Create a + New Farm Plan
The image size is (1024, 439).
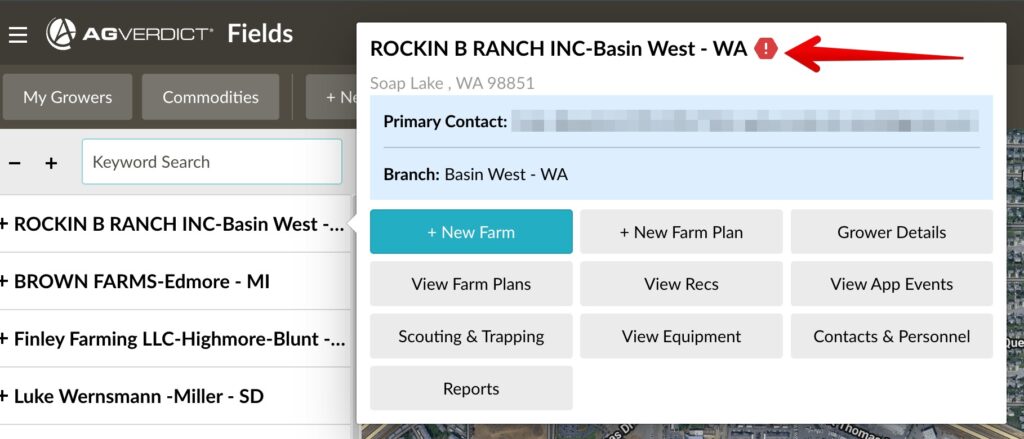point(681,232)
